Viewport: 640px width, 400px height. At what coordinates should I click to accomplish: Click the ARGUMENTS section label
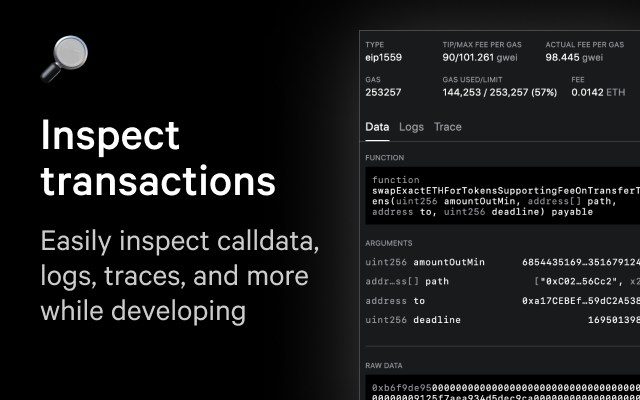tap(391, 243)
